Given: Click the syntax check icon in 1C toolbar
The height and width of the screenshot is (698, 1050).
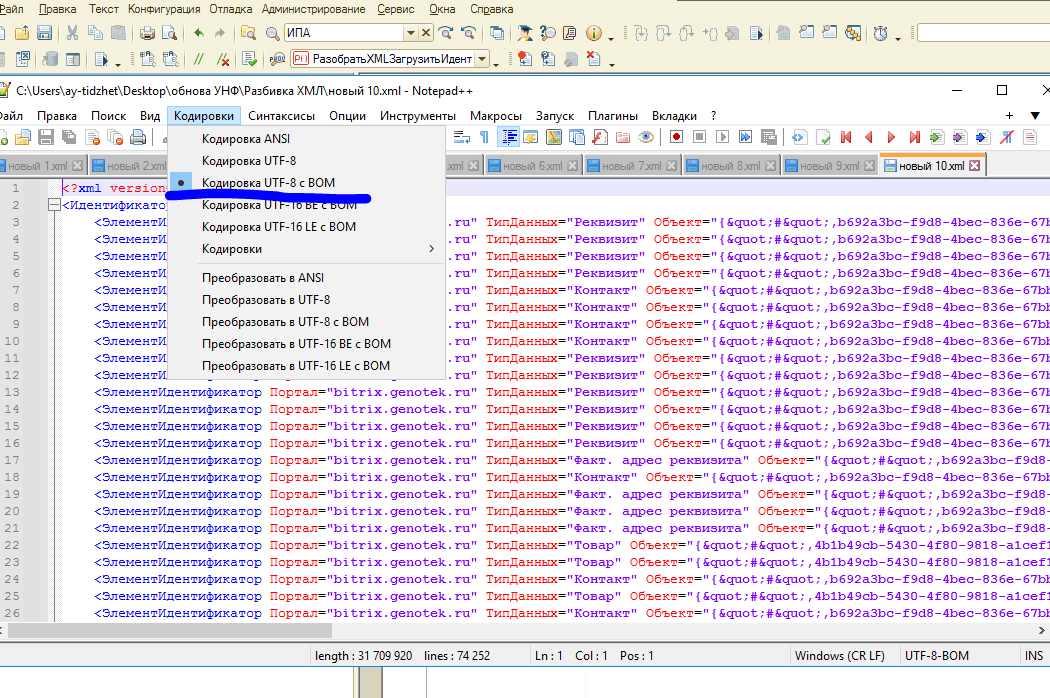Looking at the screenshot, I should (x=249, y=59).
